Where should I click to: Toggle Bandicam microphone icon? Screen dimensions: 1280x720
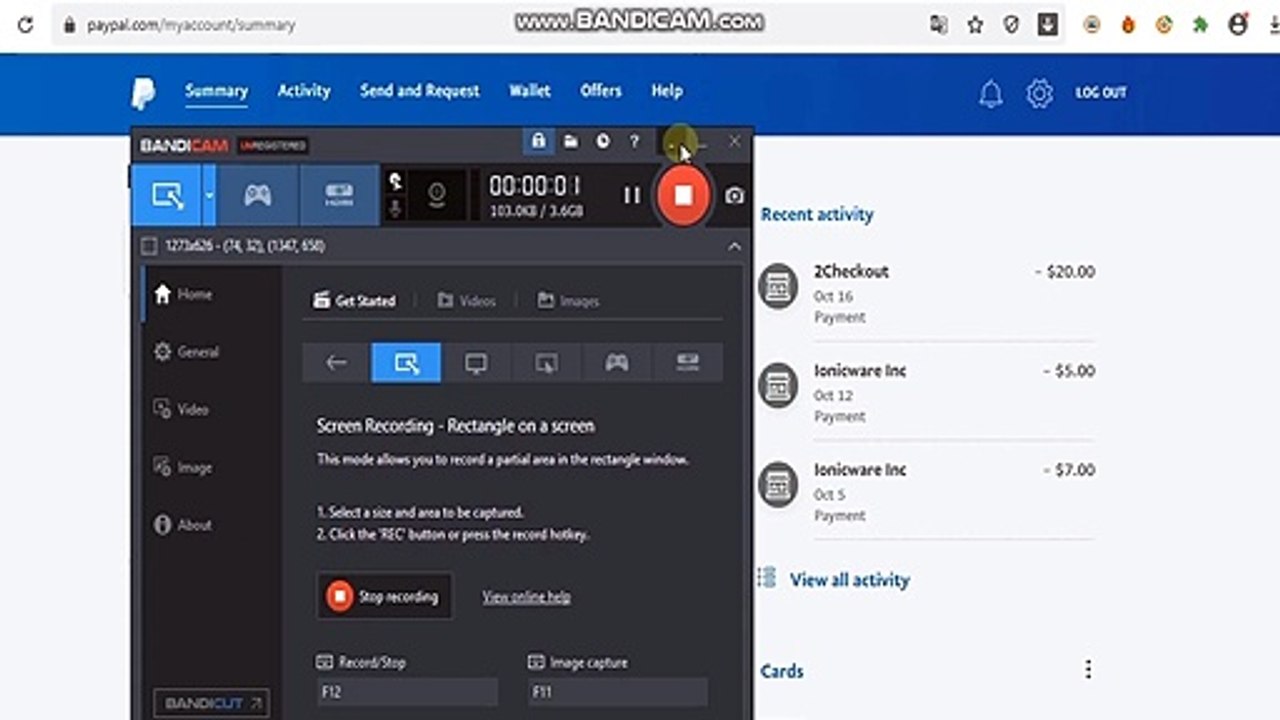[x=395, y=208]
